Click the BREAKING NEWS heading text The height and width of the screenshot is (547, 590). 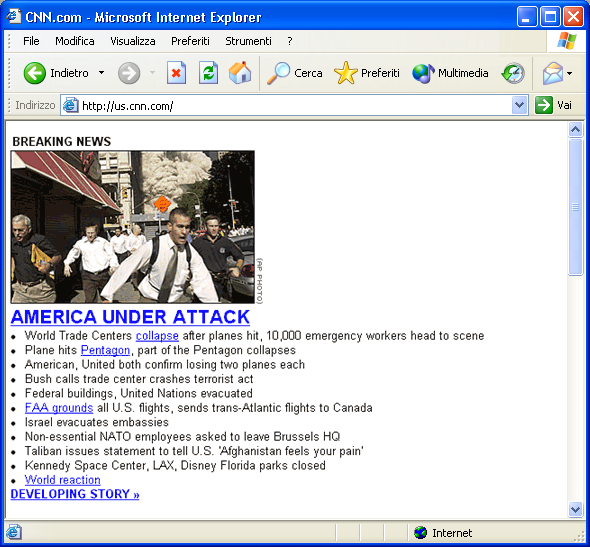click(x=62, y=141)
